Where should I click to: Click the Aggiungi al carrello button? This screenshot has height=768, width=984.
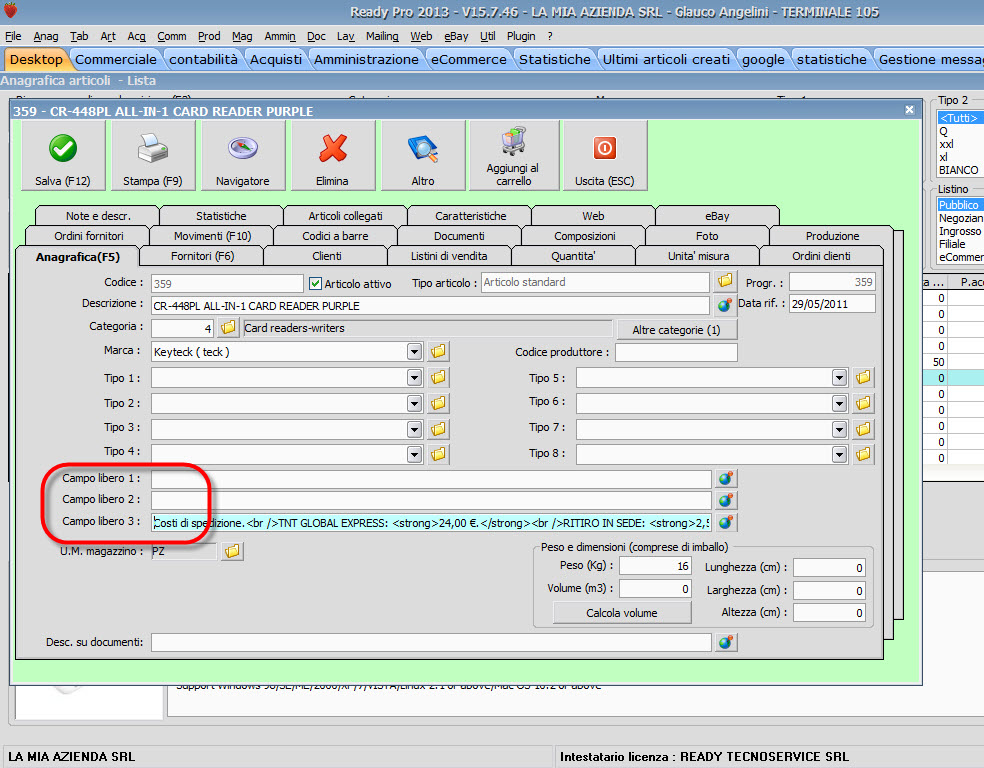513,156
